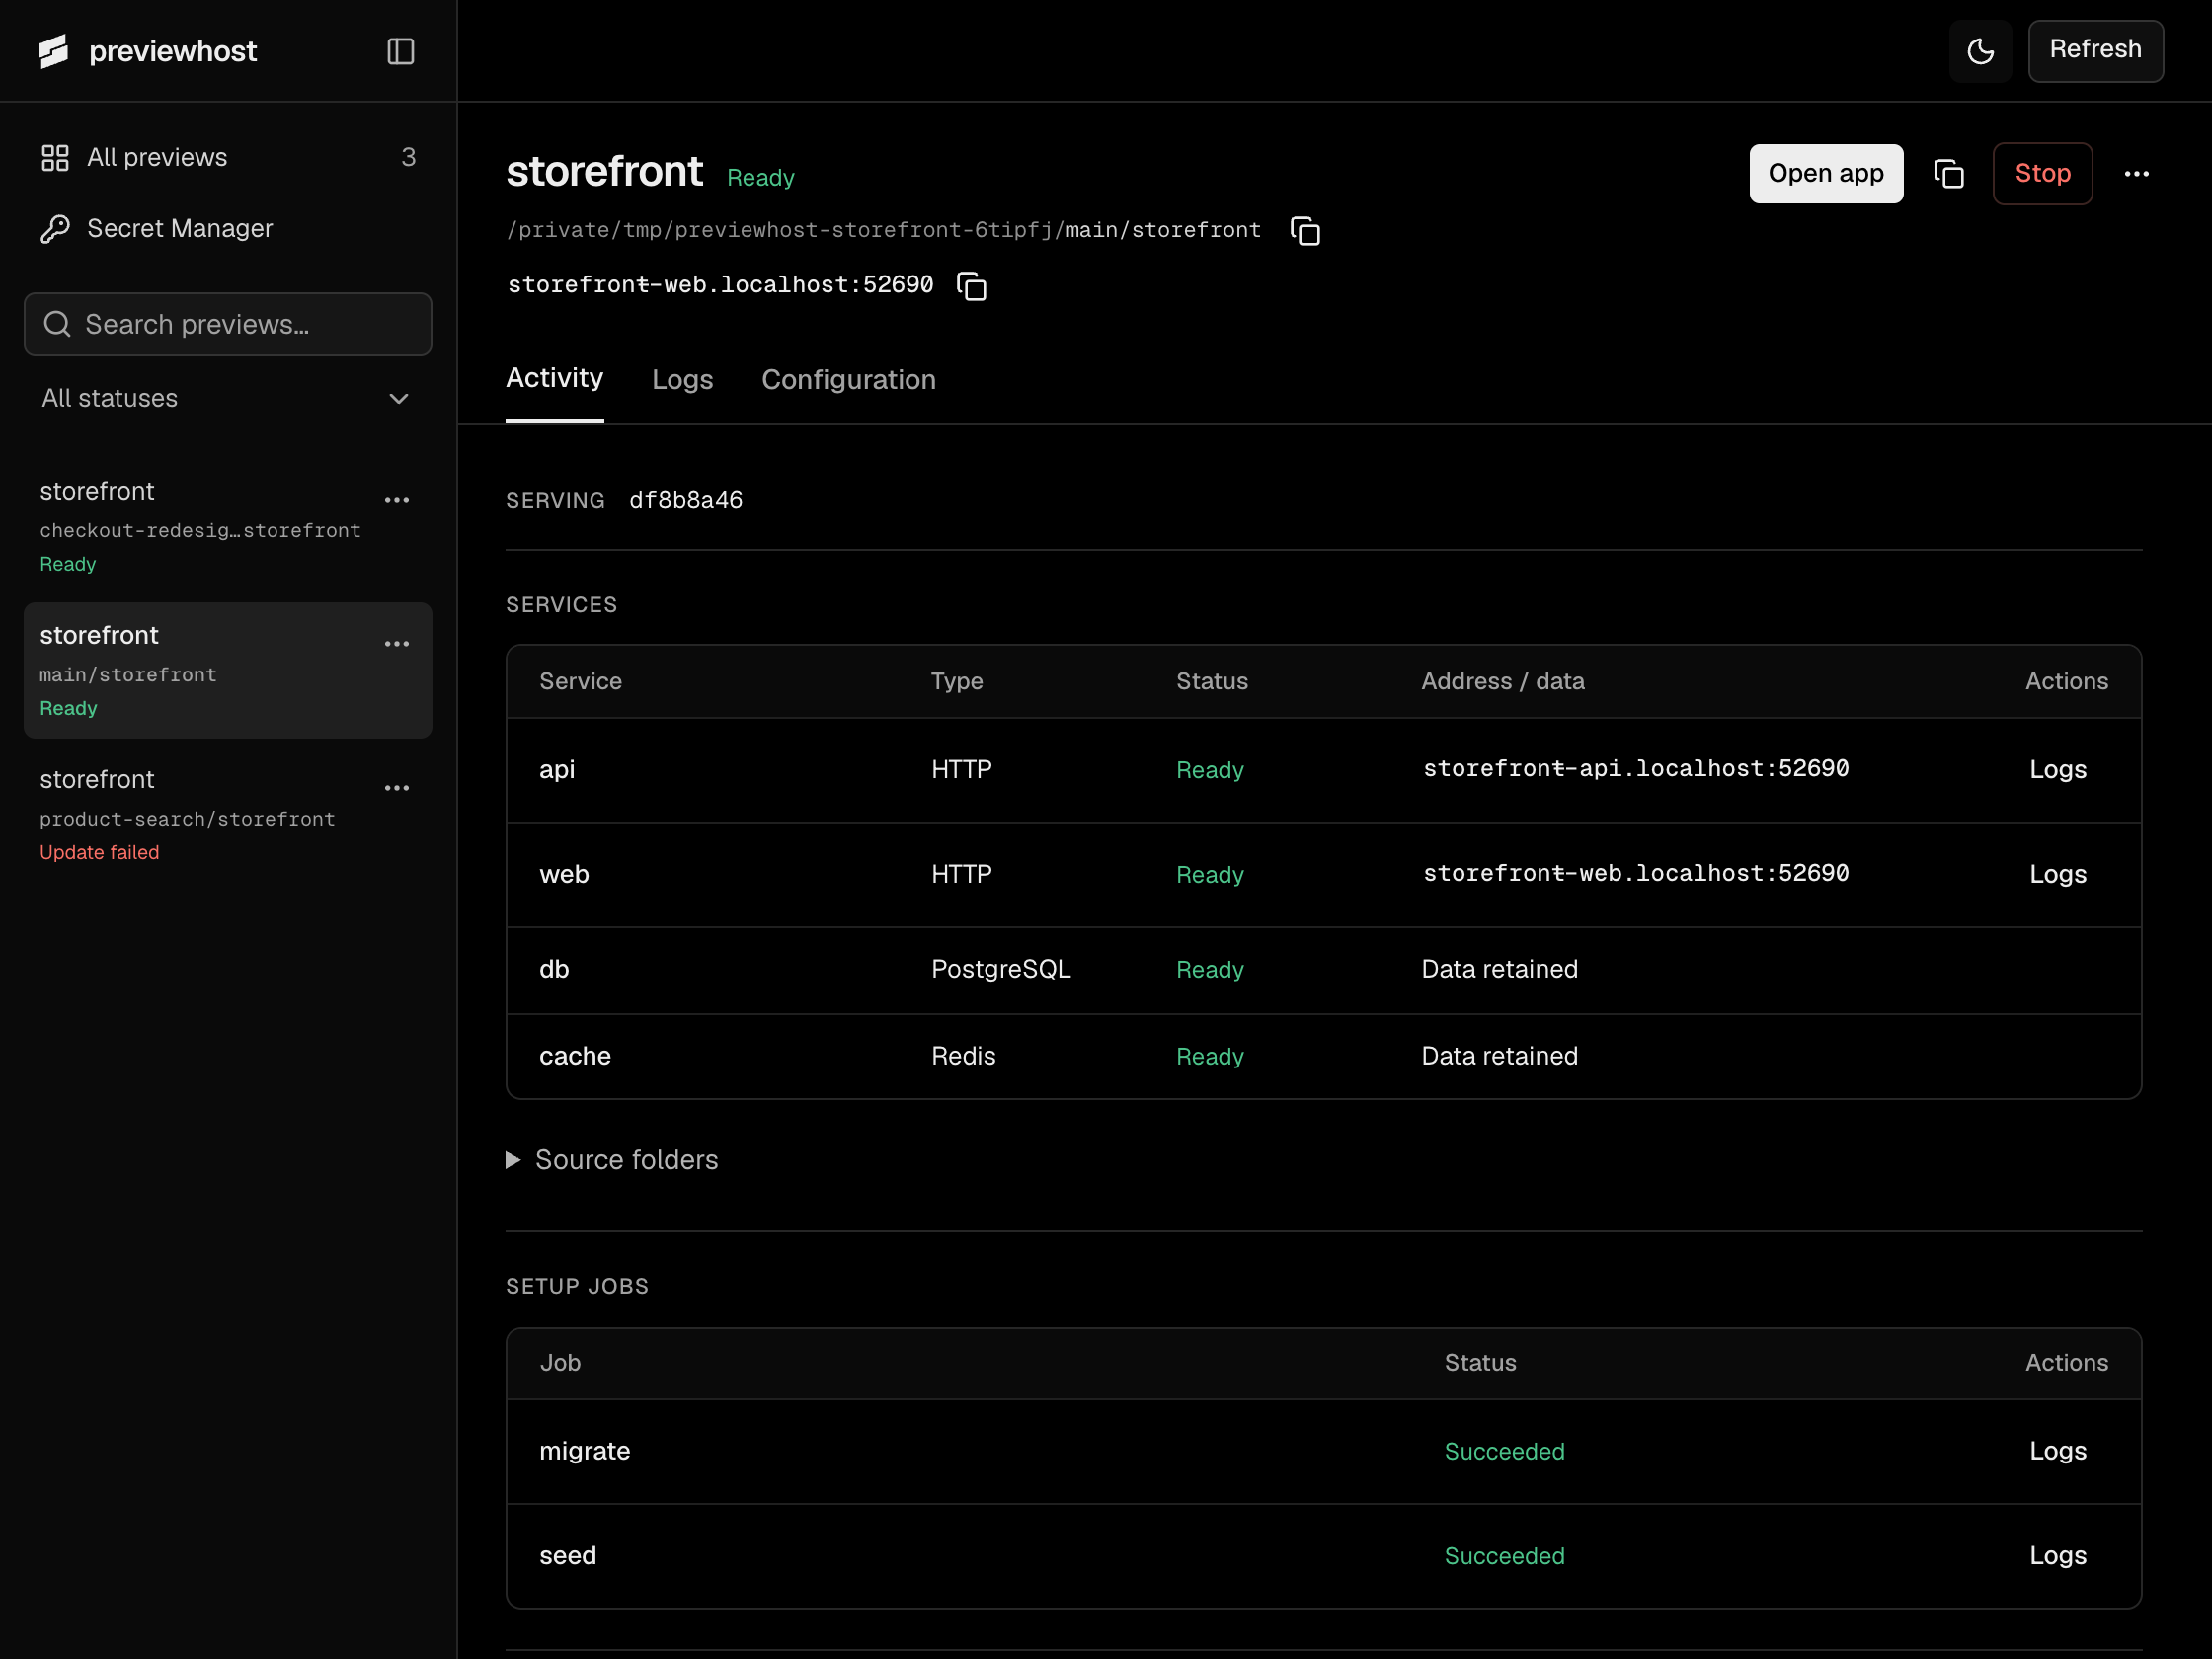This screenshot has height=1659, width=2212.
Task: Click the db service name
Action: click(554, 969)
